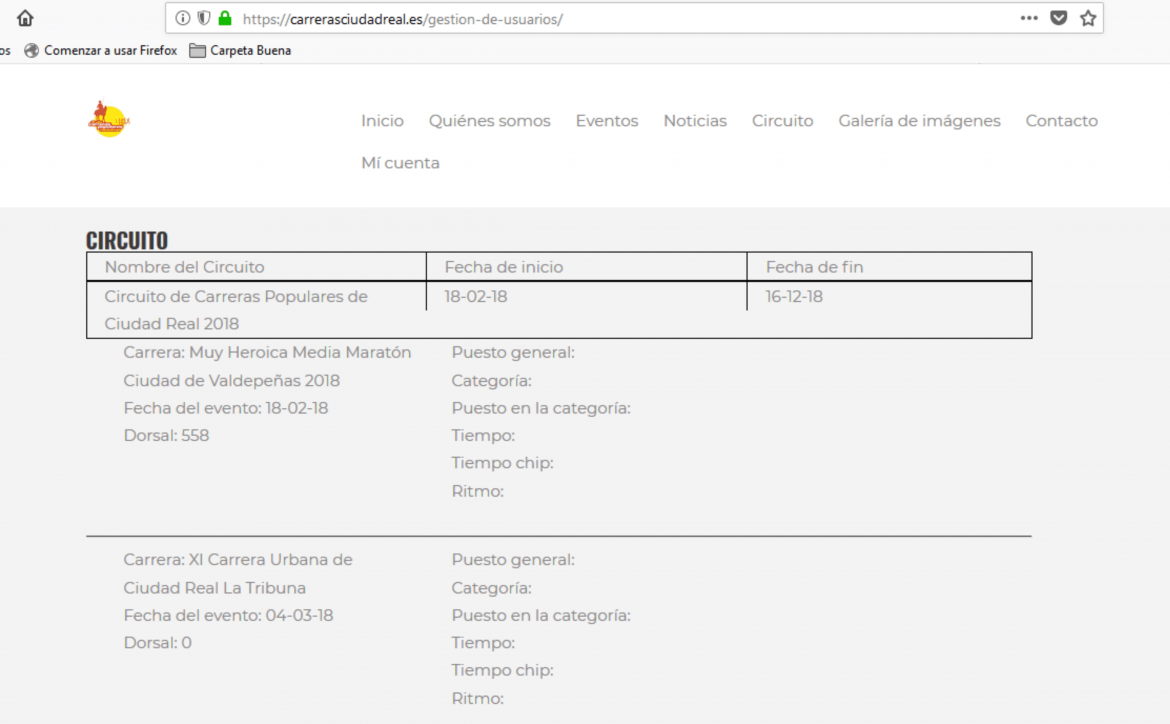The width and height of the screenshot is (1170, 724).
Task: Click the Carreras Populares site logo
Action: (109, 119)
